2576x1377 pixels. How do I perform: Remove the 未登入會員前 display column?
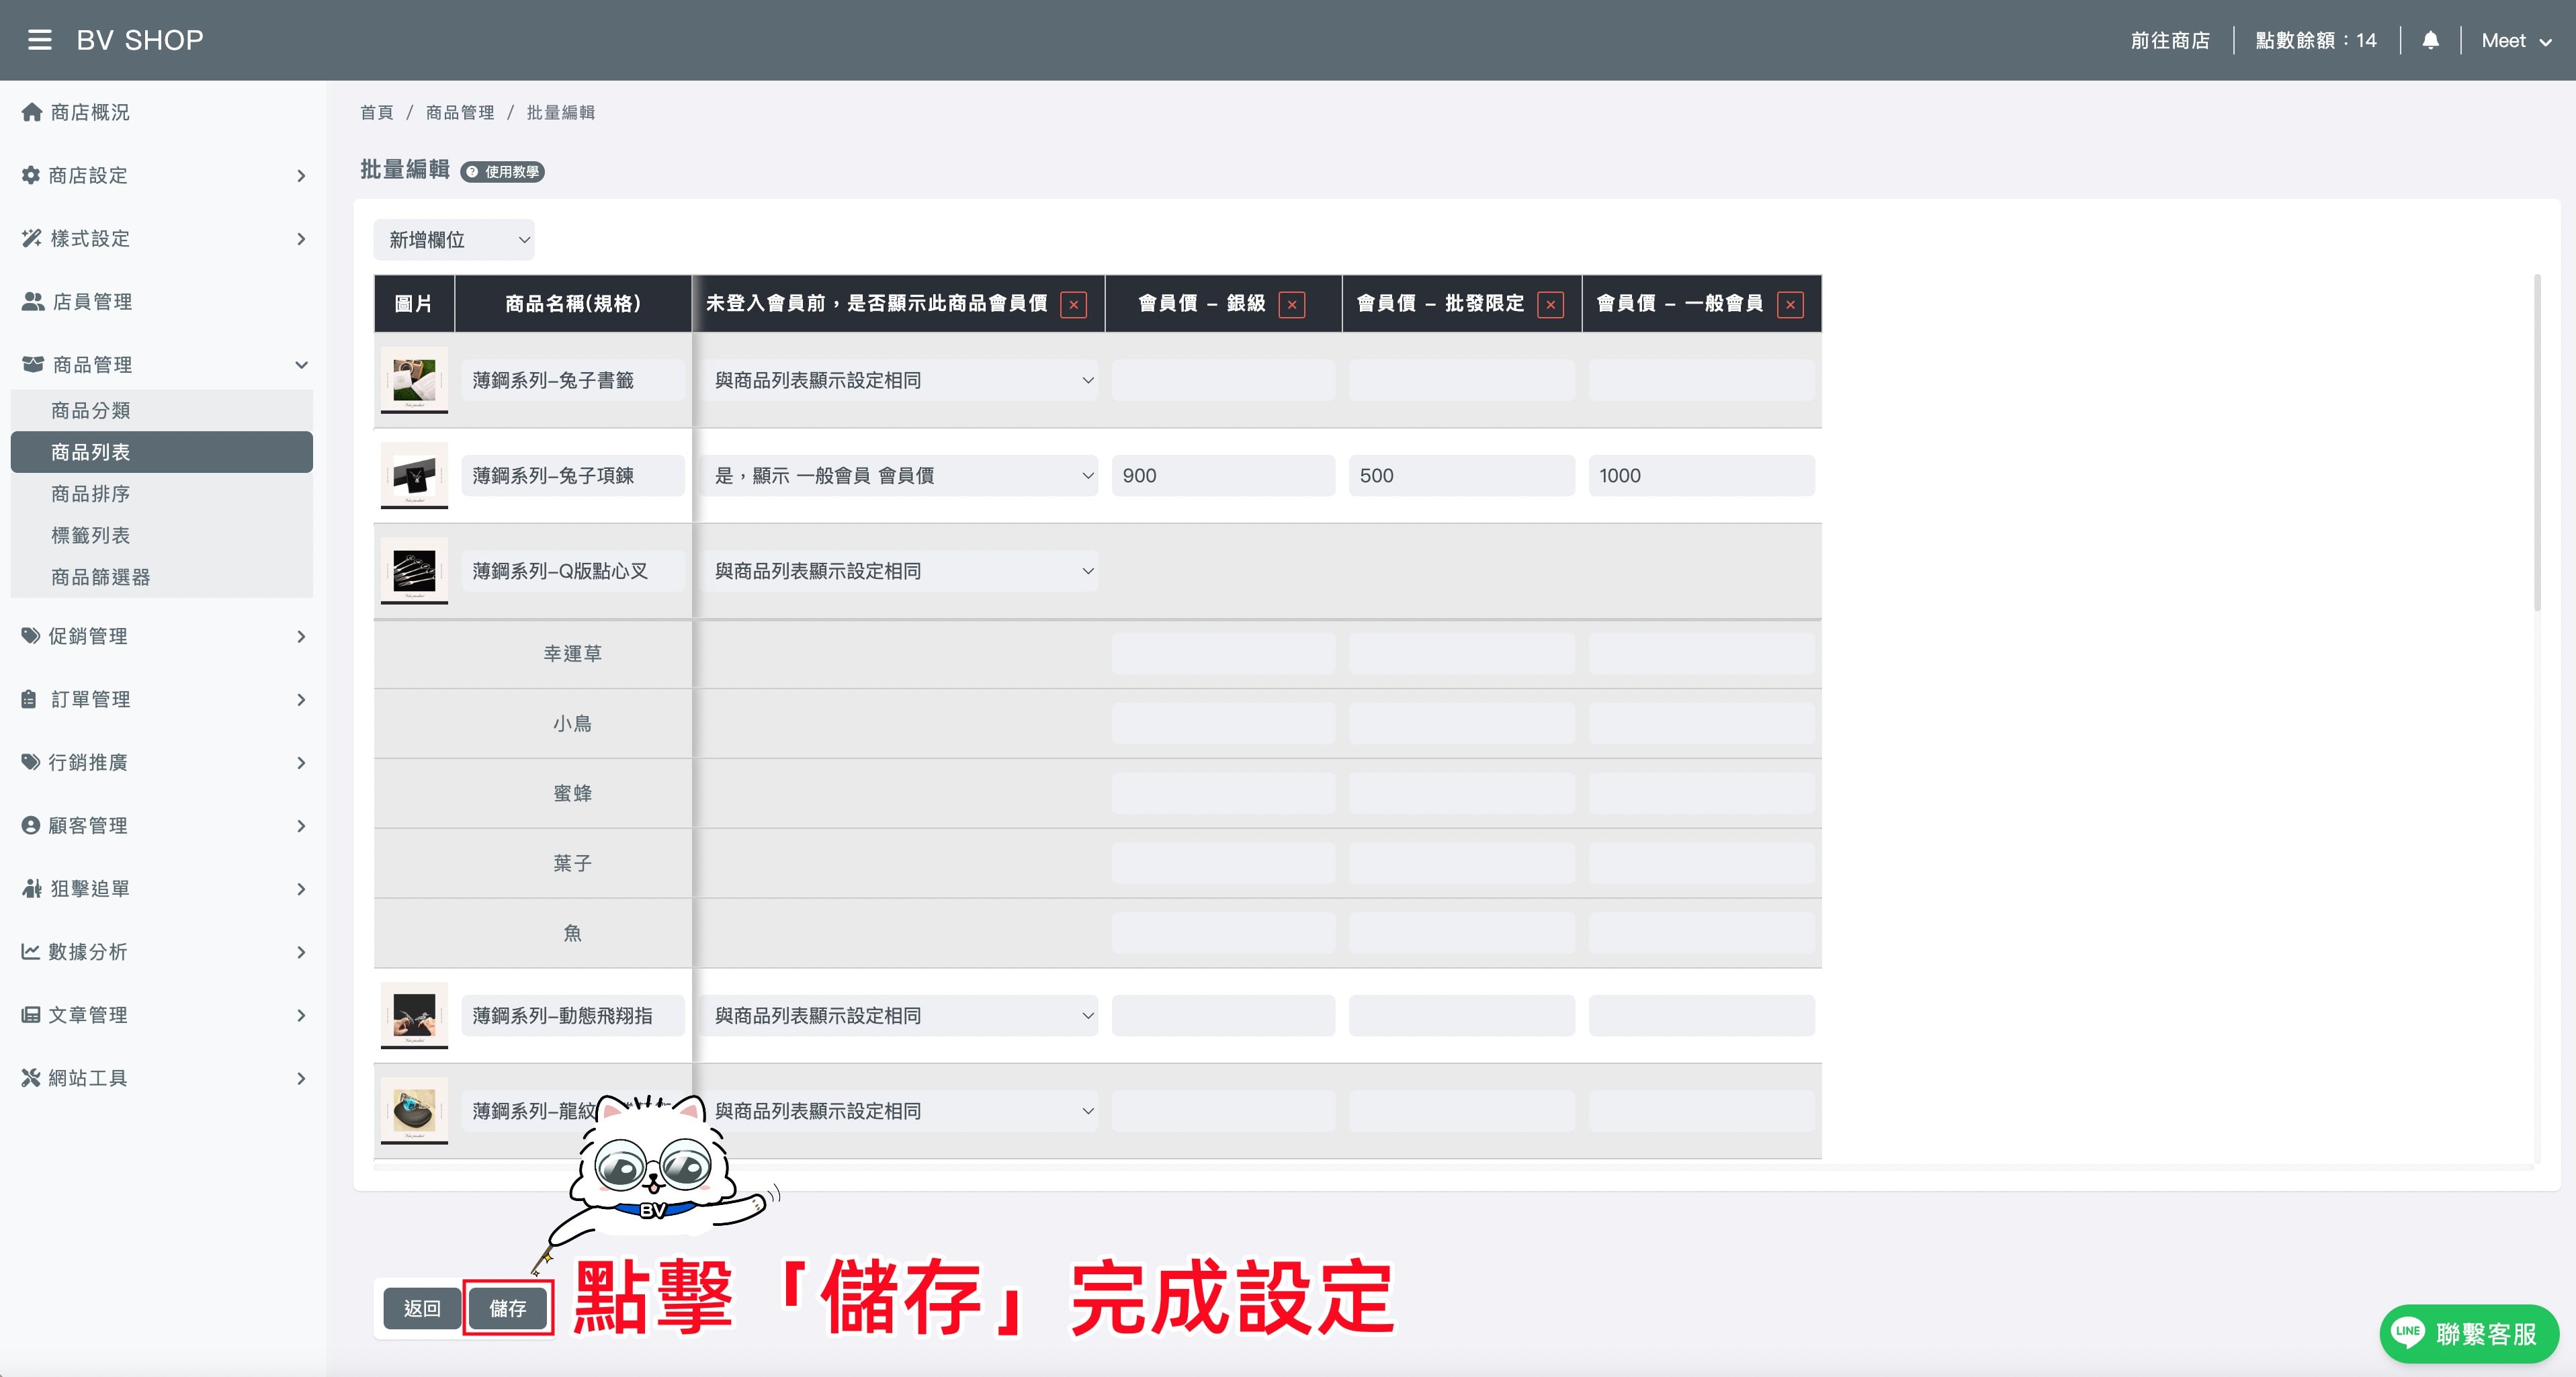[x=1074, y=304]
